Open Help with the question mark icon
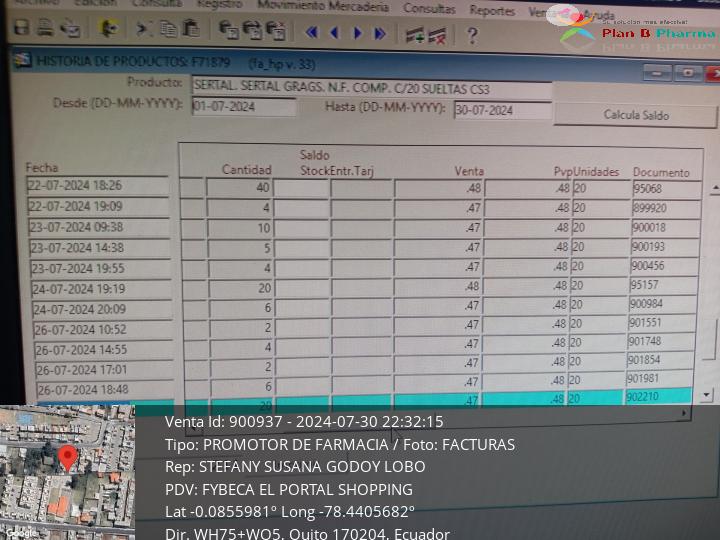This screenshot has width=720, height=540. [x=472, y=35]
